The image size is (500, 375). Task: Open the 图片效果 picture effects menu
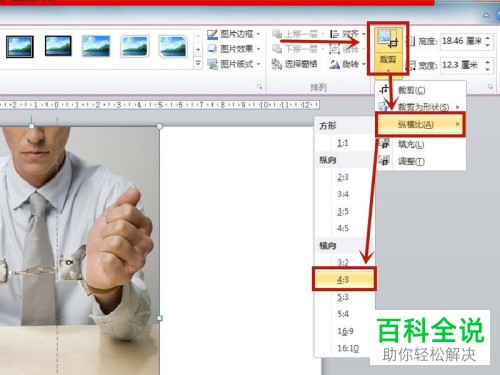(234, 49)
